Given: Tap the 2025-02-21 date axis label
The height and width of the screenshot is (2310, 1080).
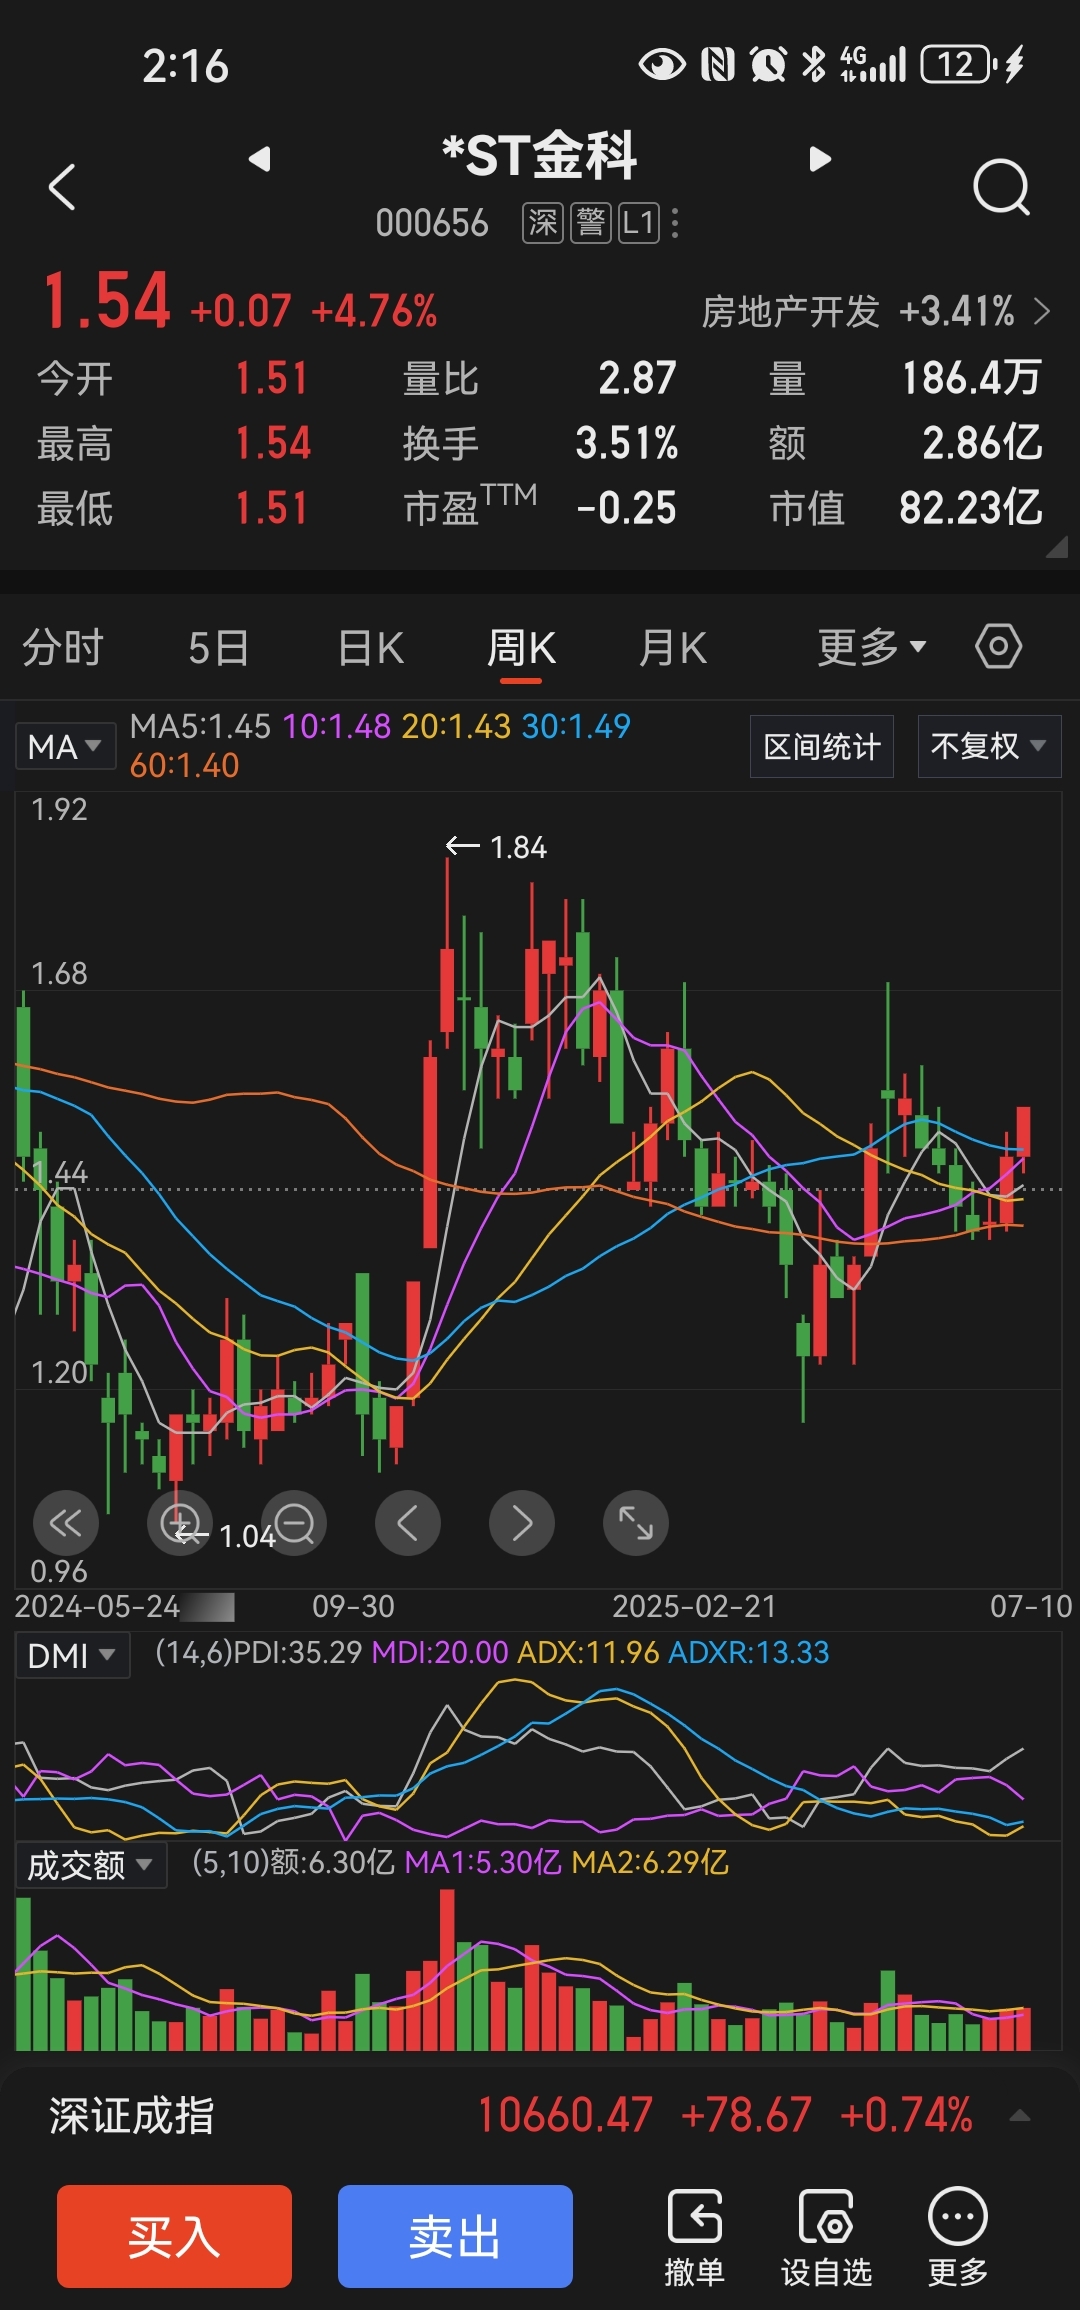Looking at the screenshot, I should [x=694, y=1606].
